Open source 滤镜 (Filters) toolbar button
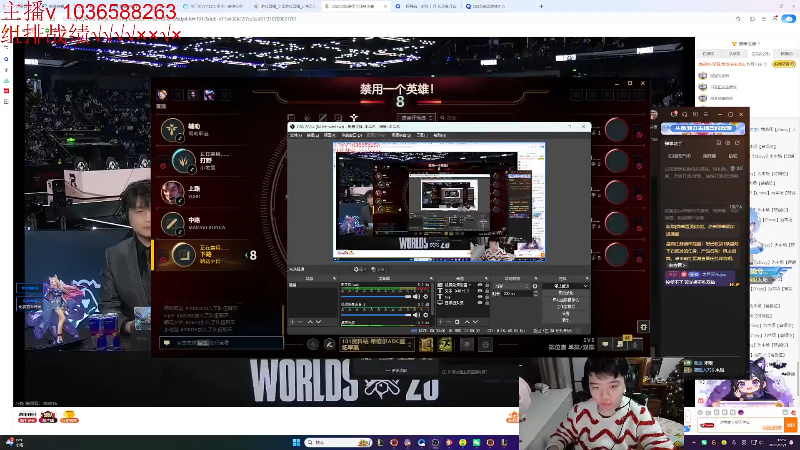 point(378,269)
